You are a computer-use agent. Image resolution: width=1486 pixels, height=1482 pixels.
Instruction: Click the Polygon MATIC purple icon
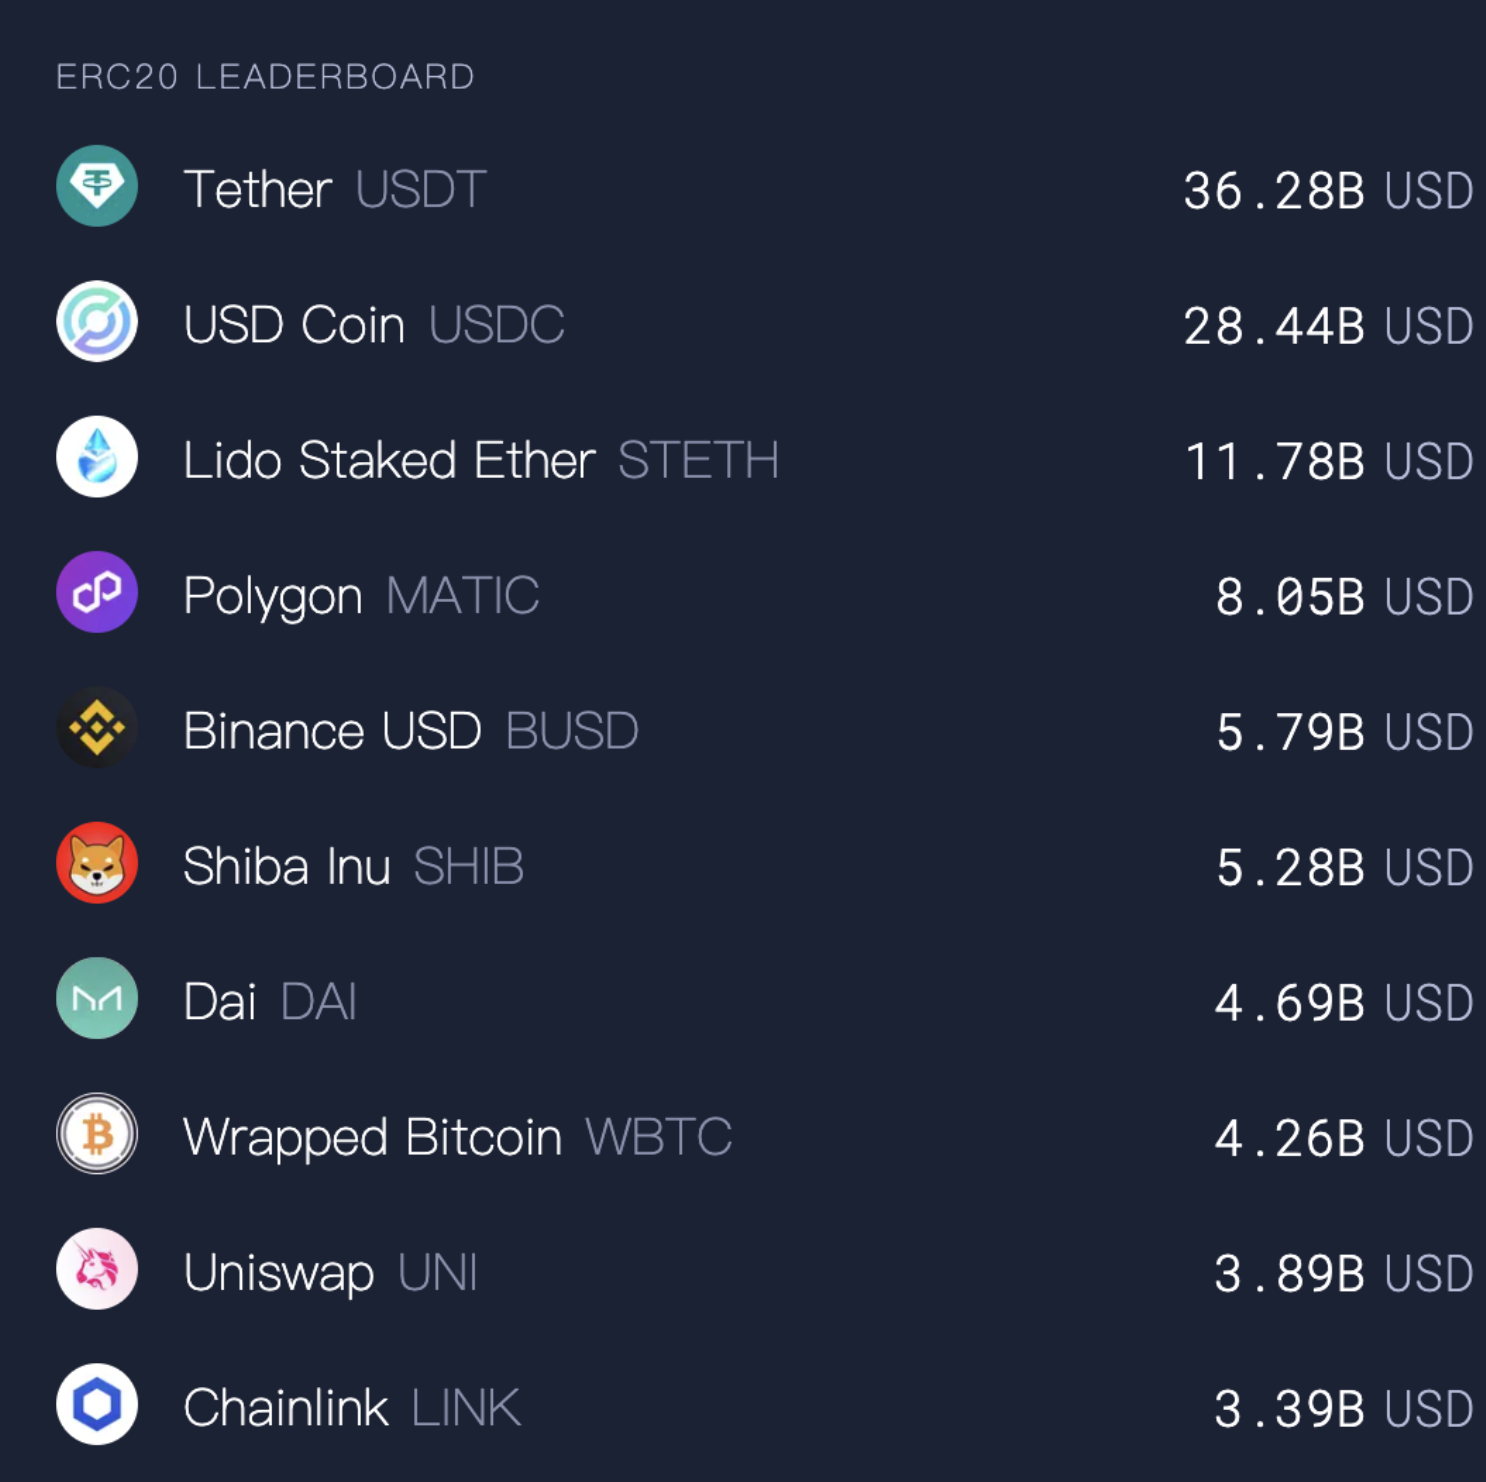click(x=96, y=594)
